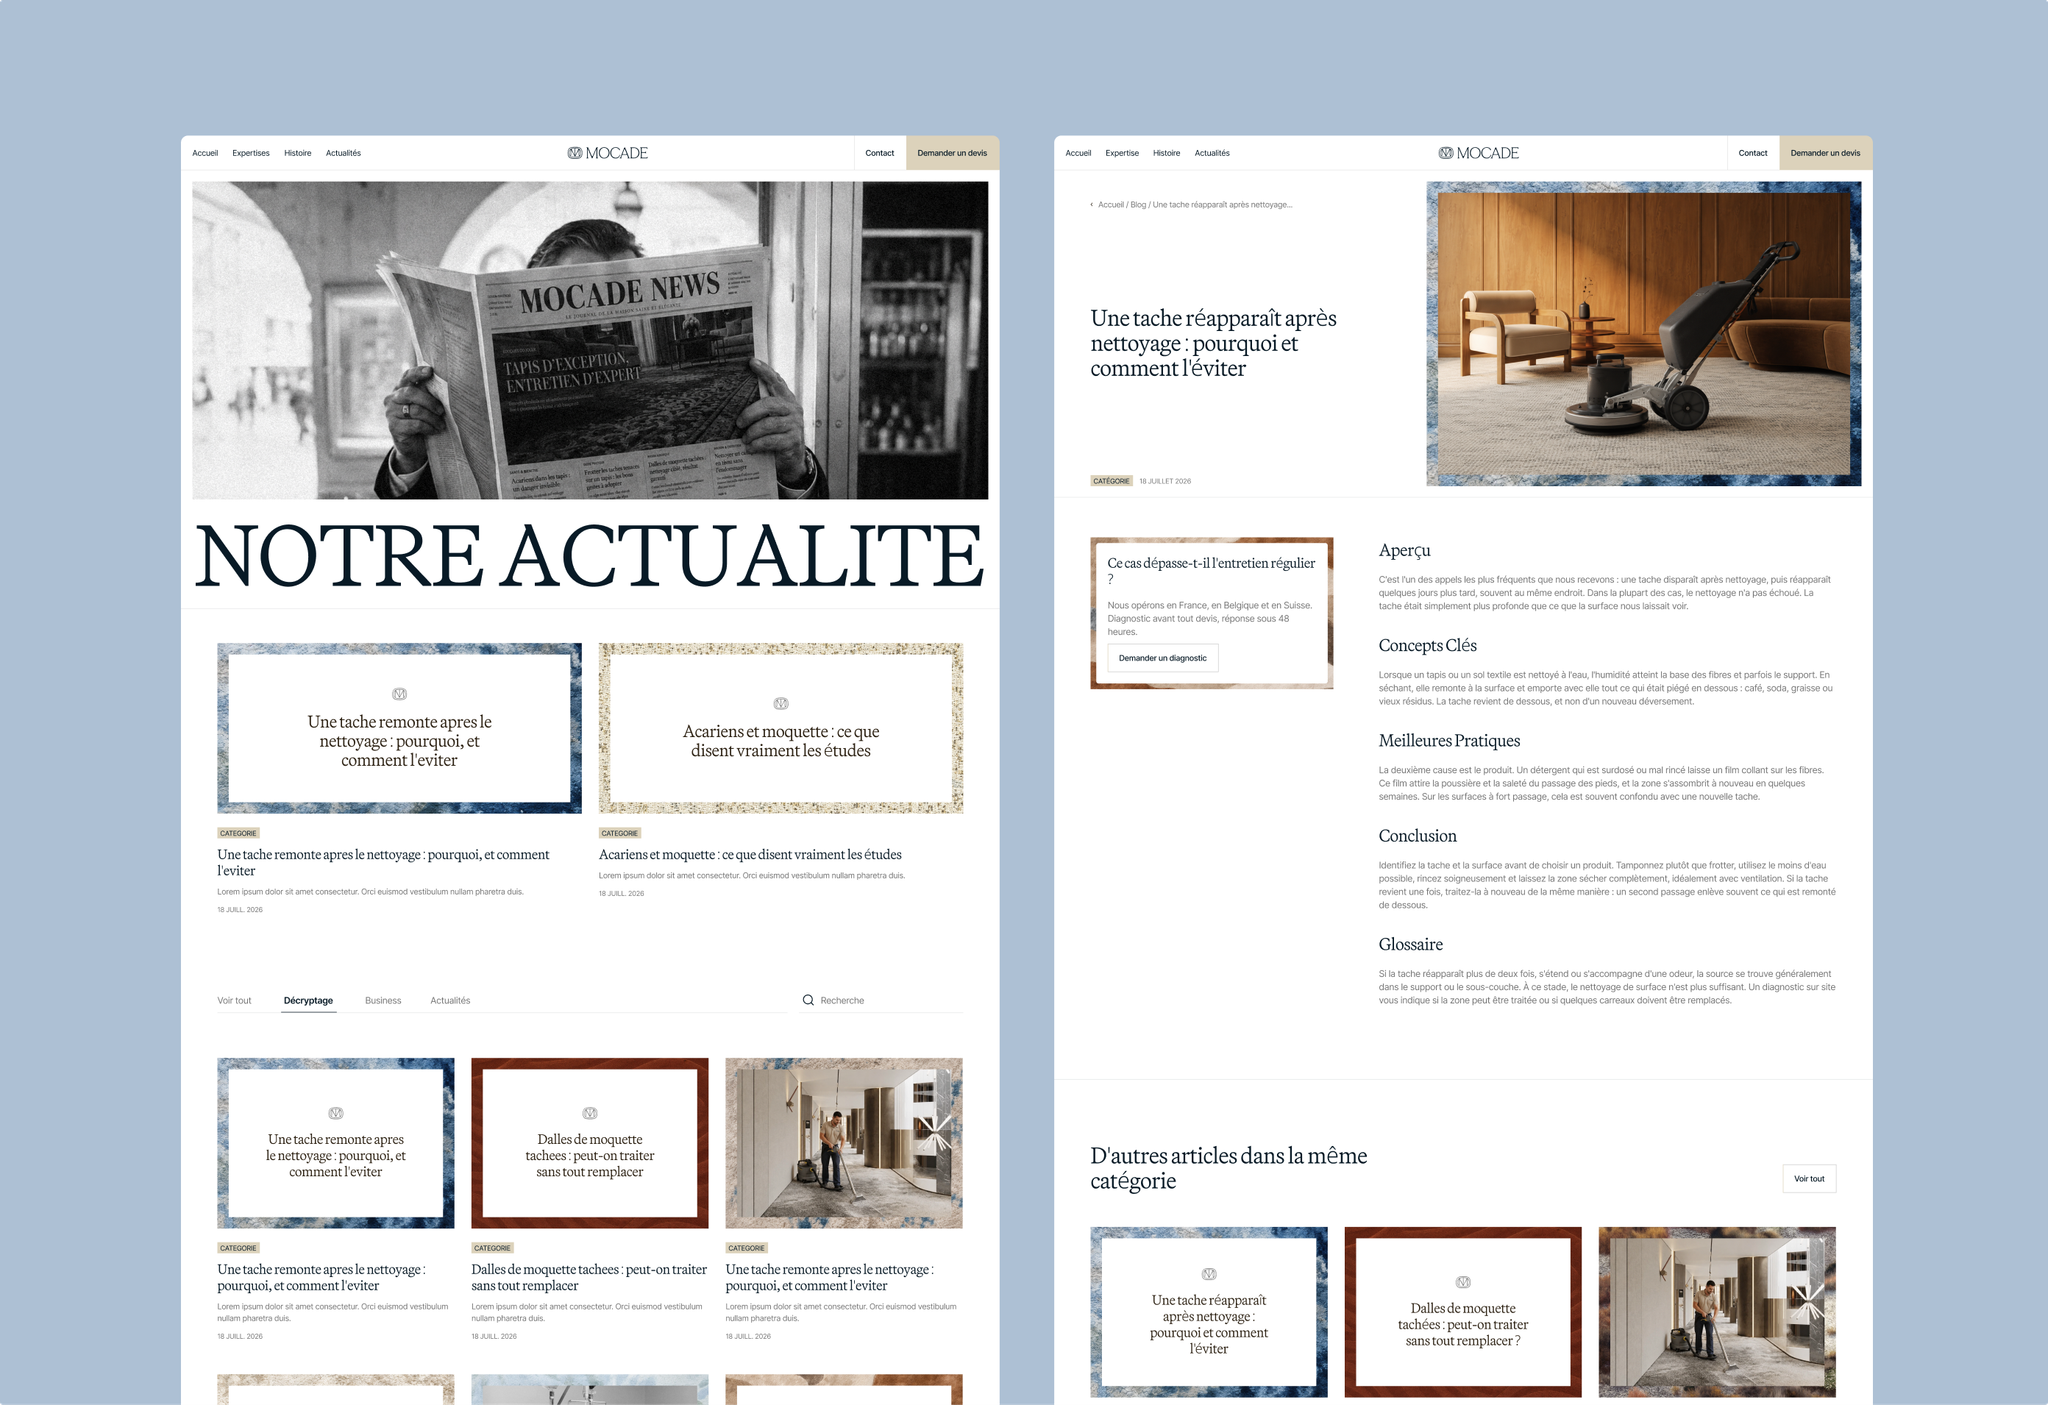The height and width of the screenshot is (1405, 2048).
Task: Open the corridor cleaning photo in related articles
Action: [x=1717, y=1312]
